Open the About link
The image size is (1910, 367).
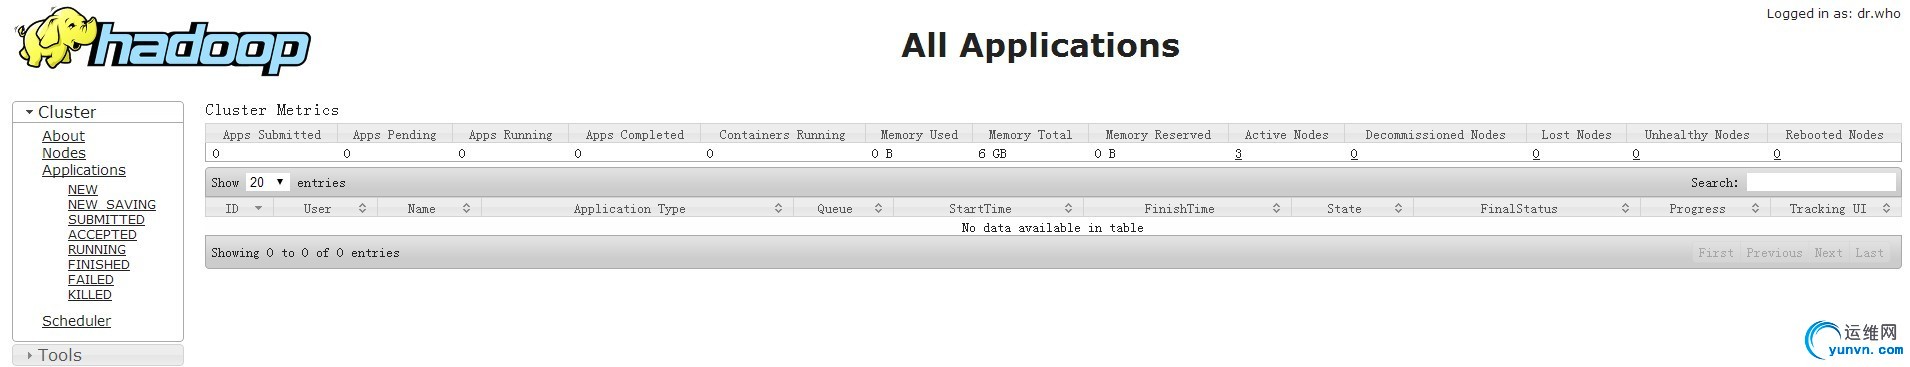[63, 136]
